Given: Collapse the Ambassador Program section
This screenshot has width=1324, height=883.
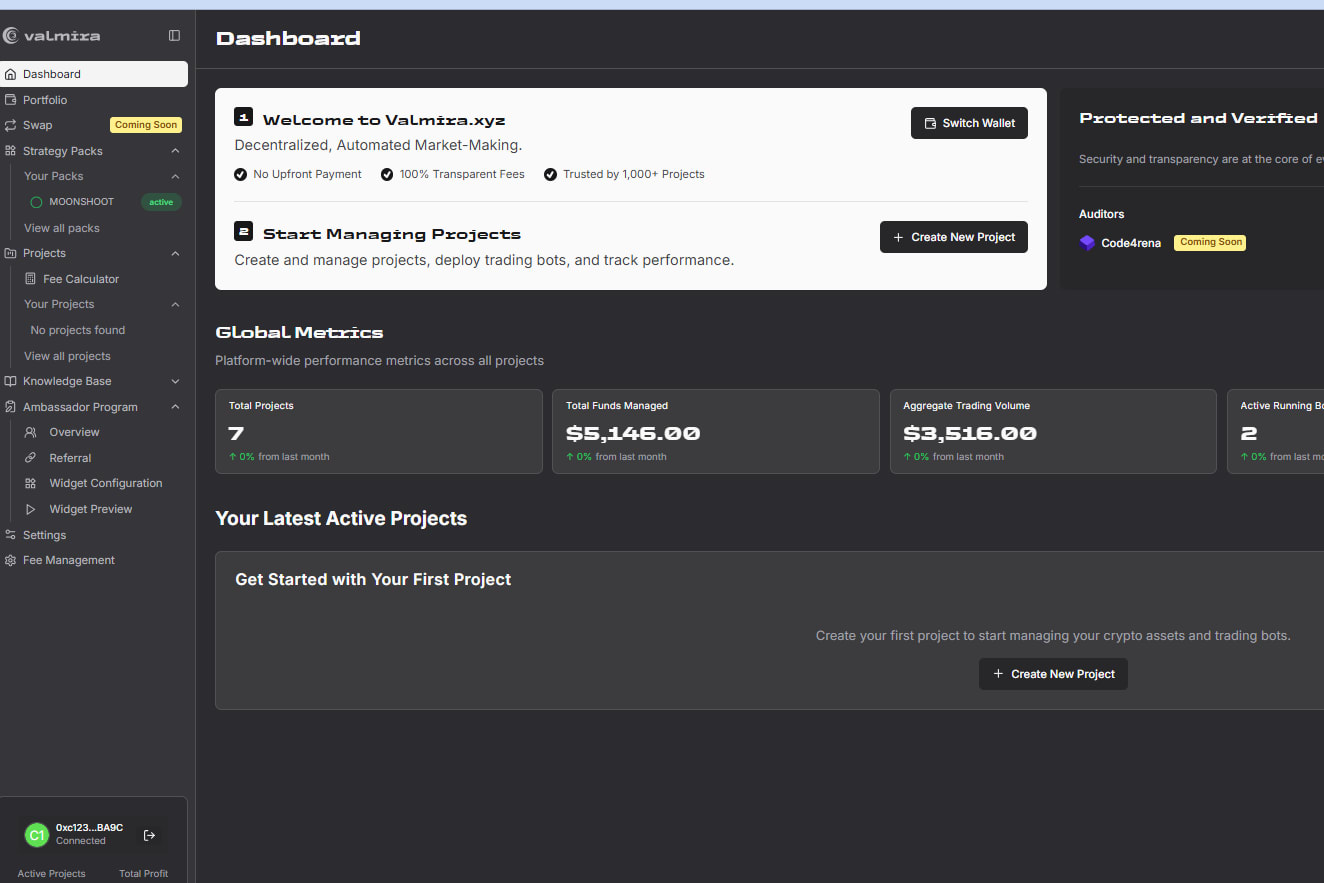Looking at the screenshot, I should pos(175,406).
